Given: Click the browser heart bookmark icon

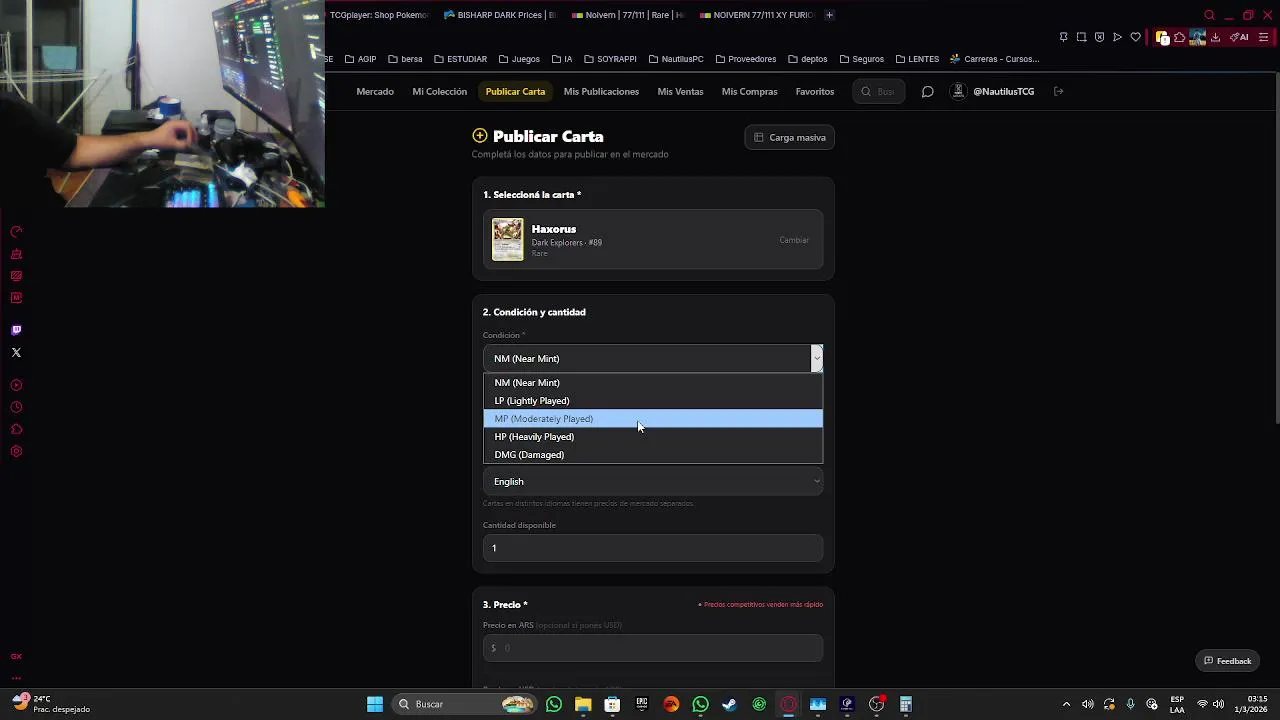Looking at the screenshot, I should (x=1135, y=37).
